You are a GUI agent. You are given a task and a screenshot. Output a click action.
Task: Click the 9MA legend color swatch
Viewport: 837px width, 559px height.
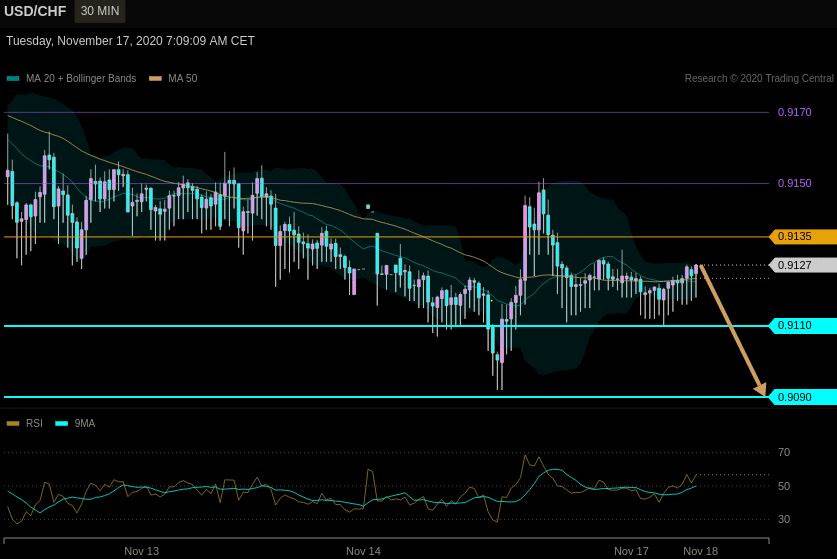(x=62, y=424)
